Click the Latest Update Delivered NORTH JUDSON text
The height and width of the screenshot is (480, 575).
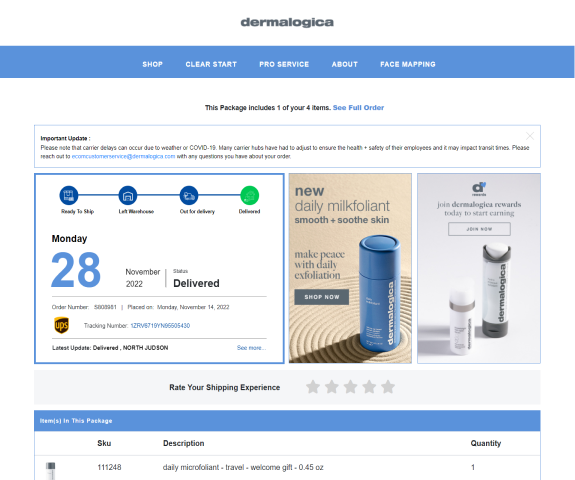(x=110, y=348)
